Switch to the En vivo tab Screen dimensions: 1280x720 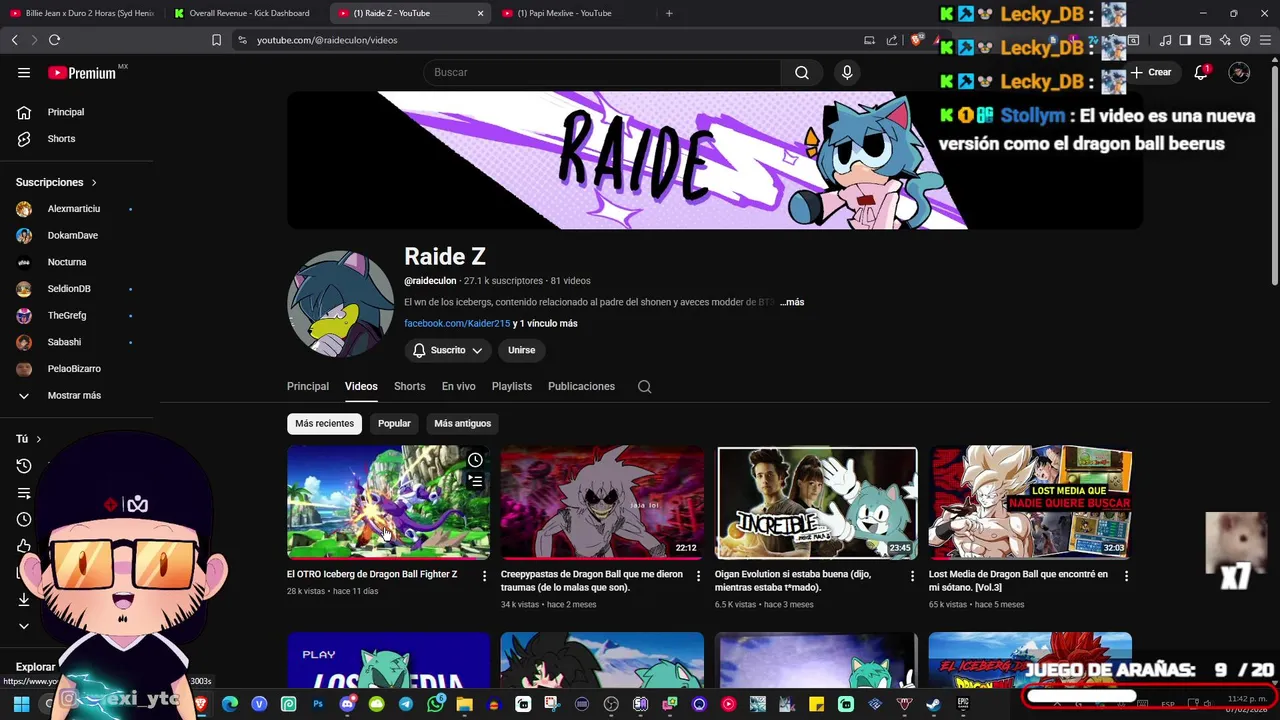point(459,387)
